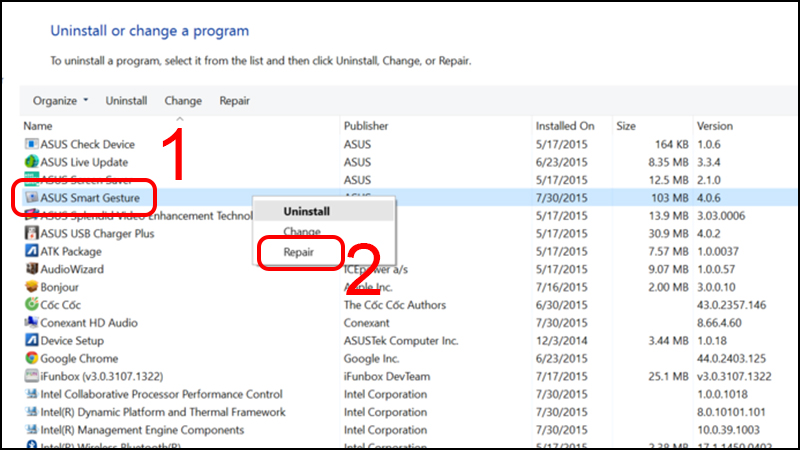Select the ATK Package entry
This screenshot has width=800, height=450.
(x=71, y=252)
